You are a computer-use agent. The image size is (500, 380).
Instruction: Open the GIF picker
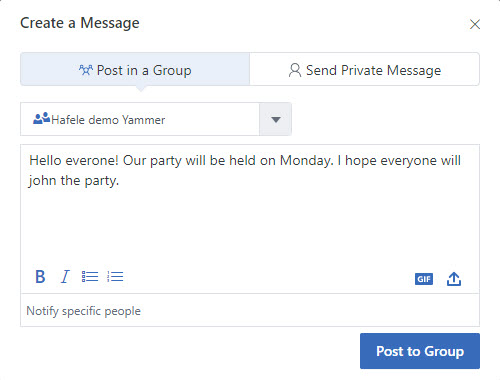pos(424,279)
